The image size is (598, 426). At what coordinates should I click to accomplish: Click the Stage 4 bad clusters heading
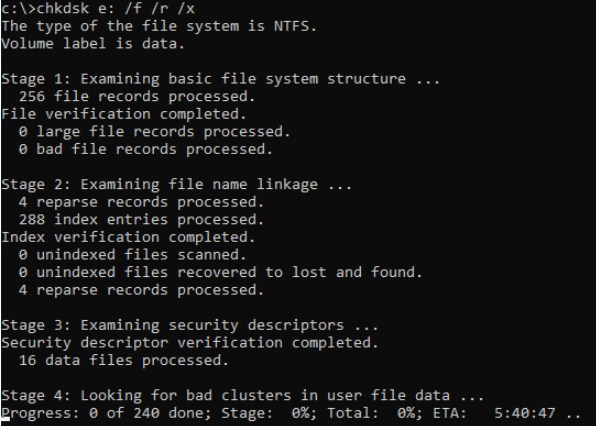click(243, 395)
